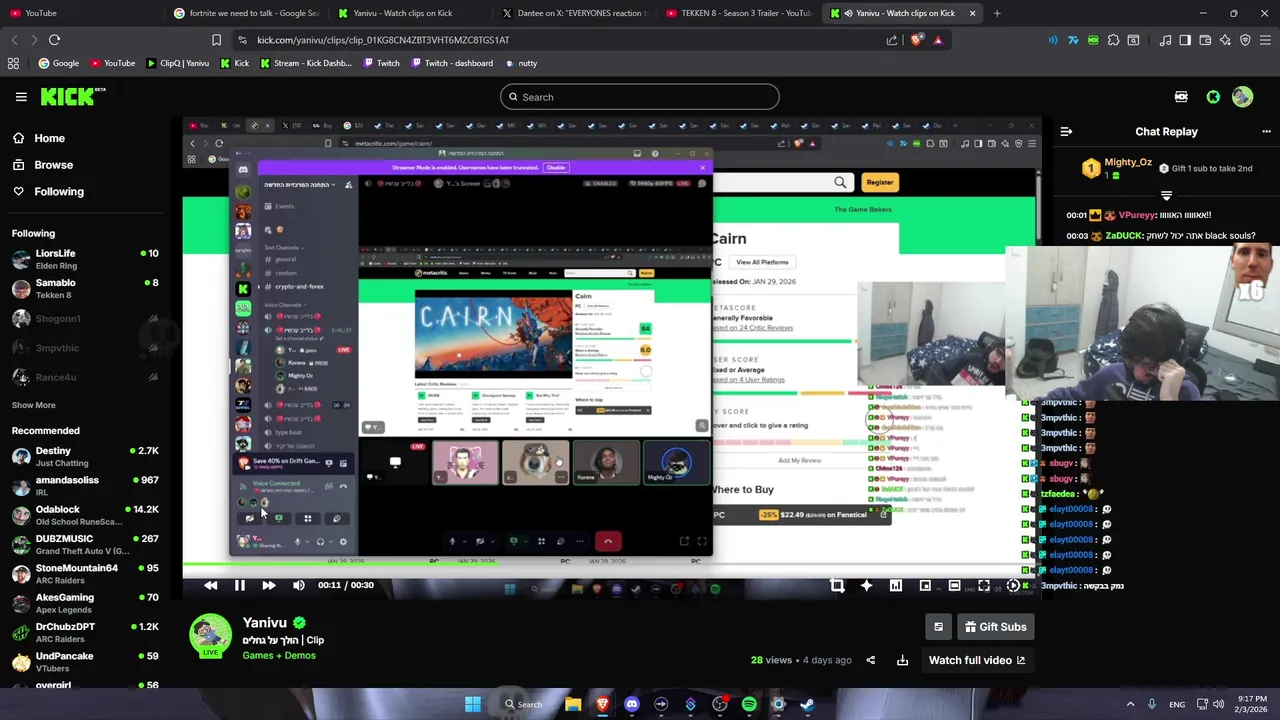Click the sparkle effects icon in player
The height and width of the screenshot is (720, 1280).
click(x=866, y=586)
